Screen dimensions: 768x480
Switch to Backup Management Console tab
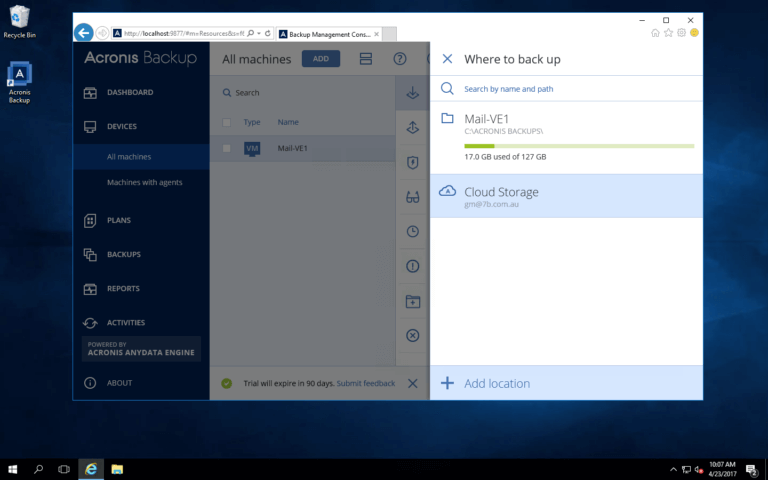coord(329,34)
